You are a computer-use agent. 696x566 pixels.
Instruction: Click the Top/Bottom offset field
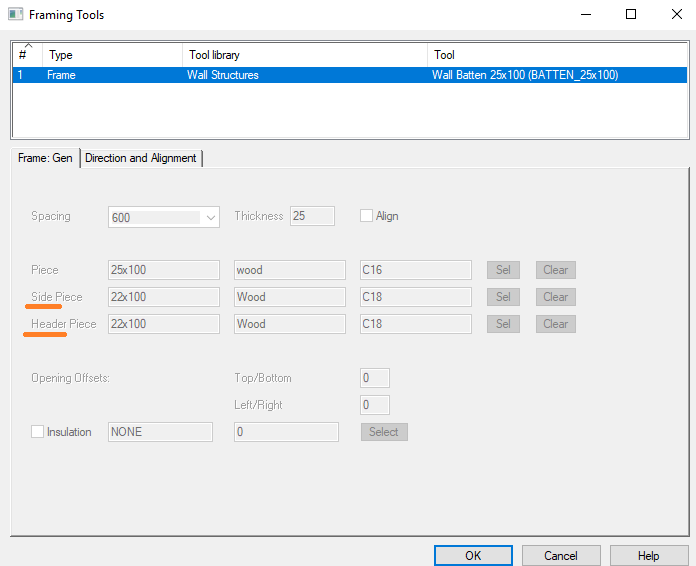click(374, 378)
